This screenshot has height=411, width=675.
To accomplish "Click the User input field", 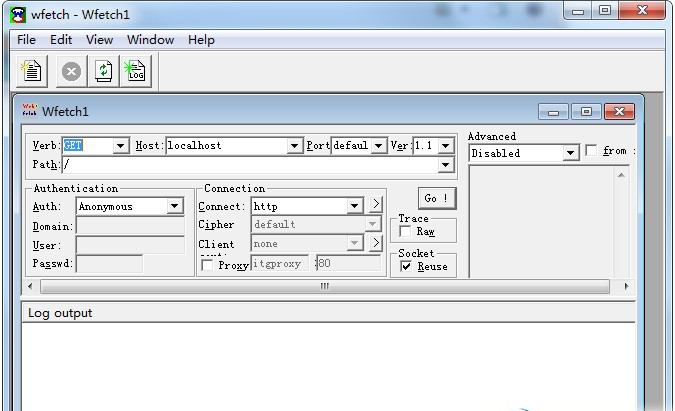I will 130,245.
